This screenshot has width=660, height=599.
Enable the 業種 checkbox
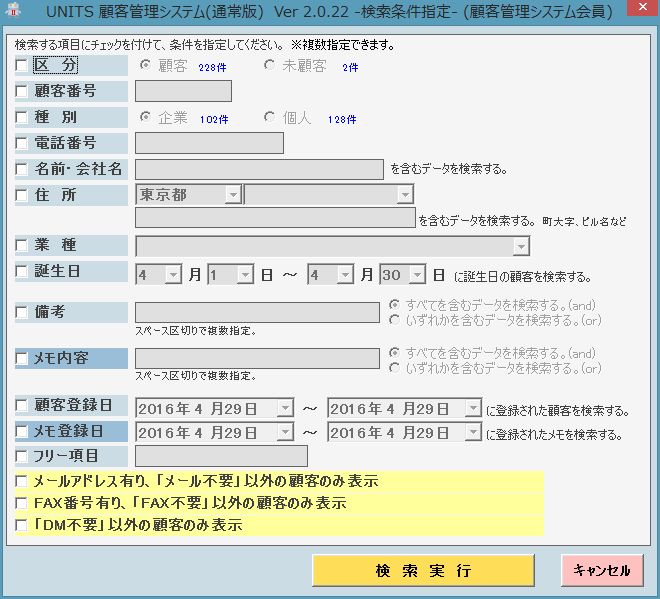point(21,245)
